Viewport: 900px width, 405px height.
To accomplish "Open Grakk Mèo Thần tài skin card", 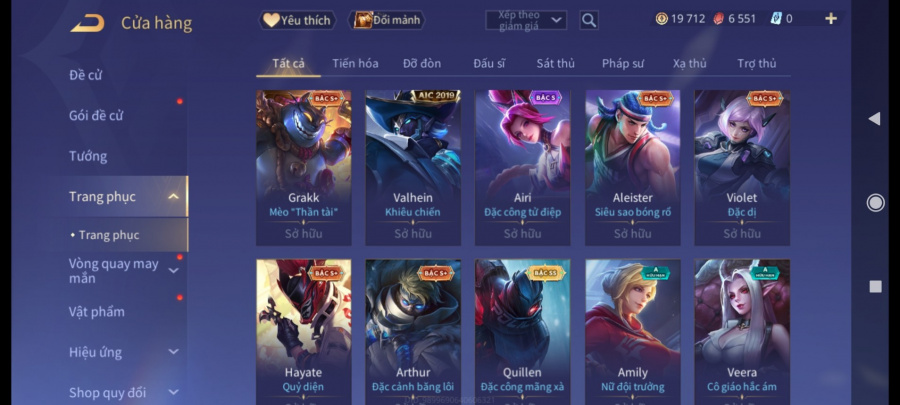I will coord(304,168).
